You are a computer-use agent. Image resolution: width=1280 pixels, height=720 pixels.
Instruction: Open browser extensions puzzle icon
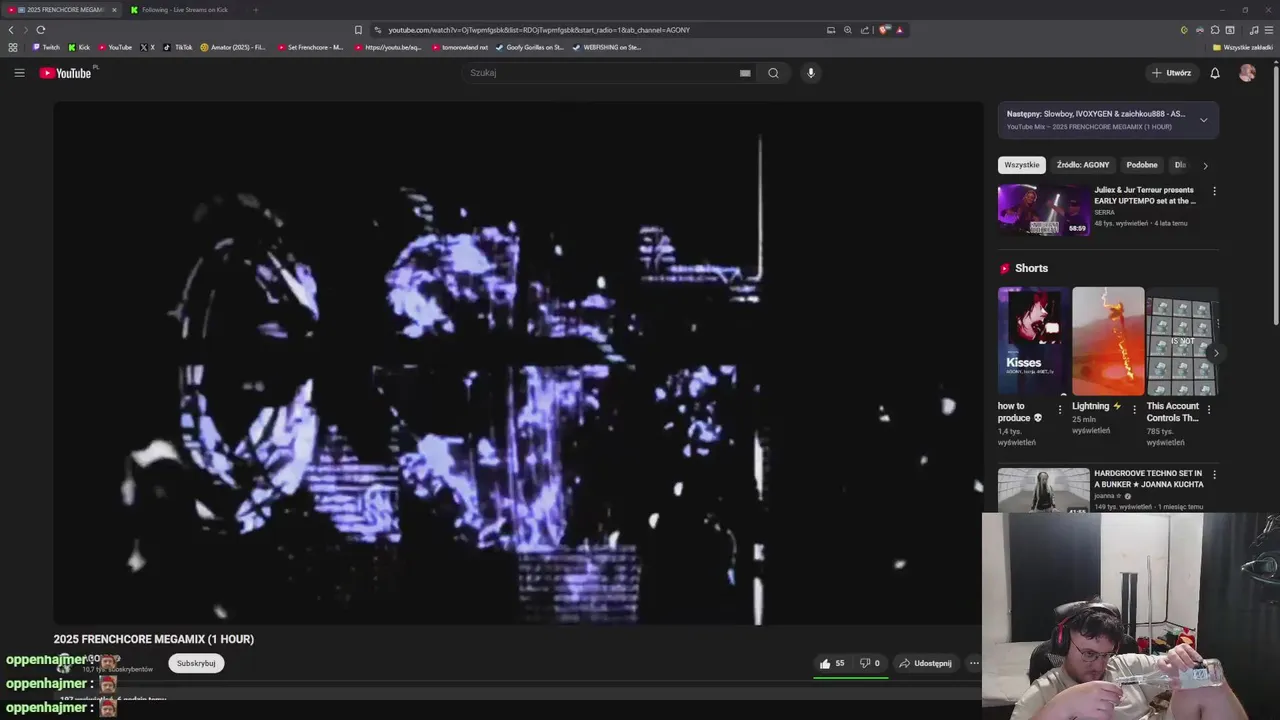pyautogui.click(x=1215, y=30)
